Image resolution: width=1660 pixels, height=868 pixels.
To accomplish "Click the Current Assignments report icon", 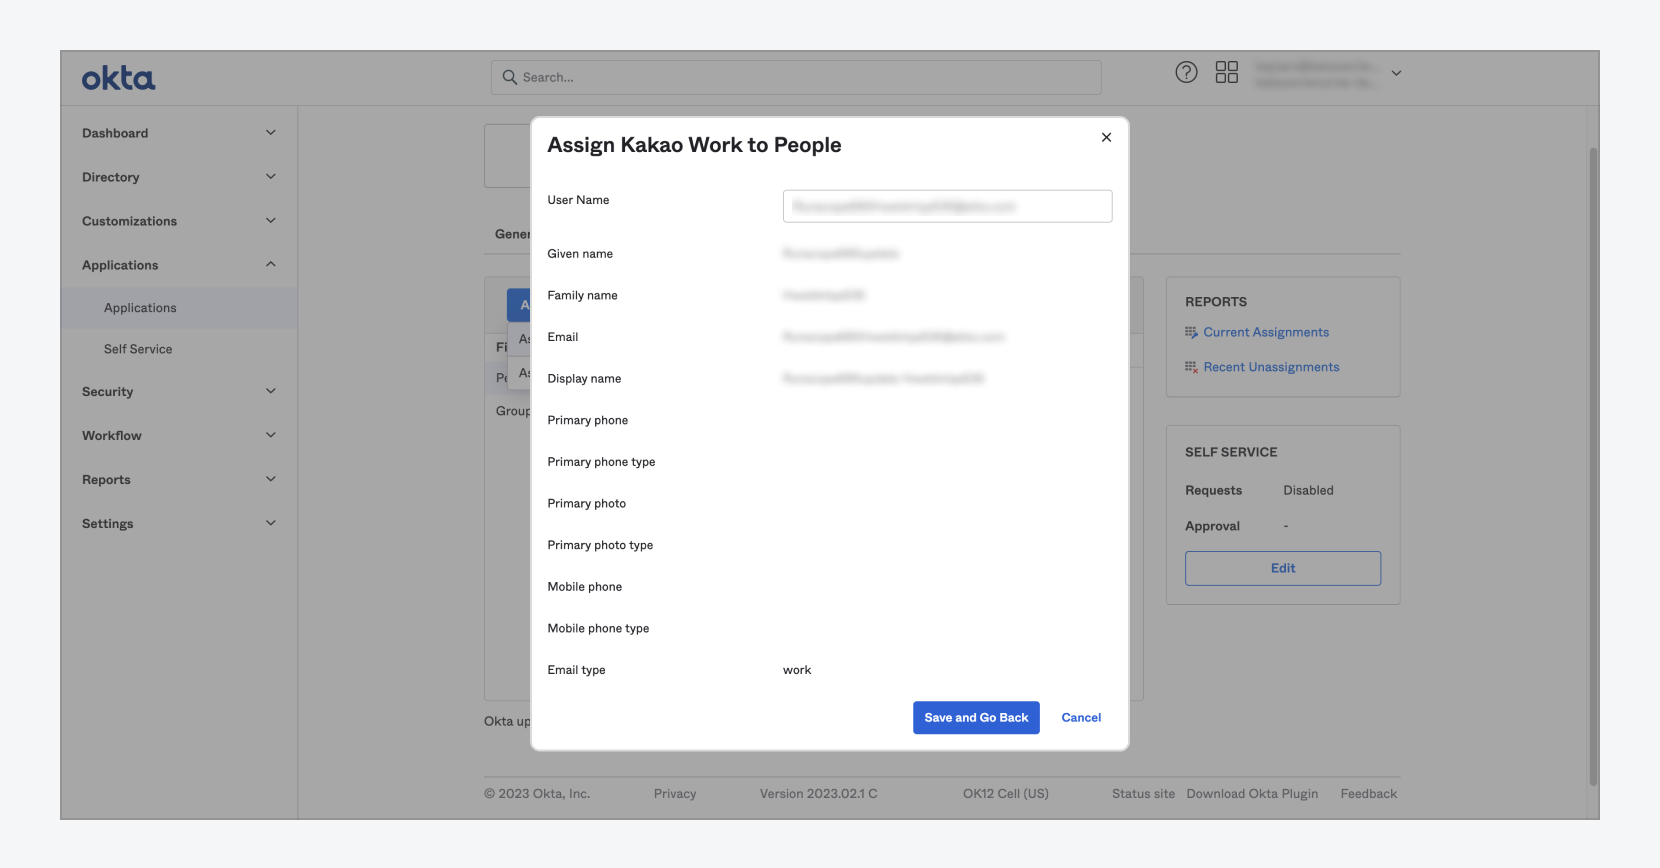I will tap(1191, 332).
